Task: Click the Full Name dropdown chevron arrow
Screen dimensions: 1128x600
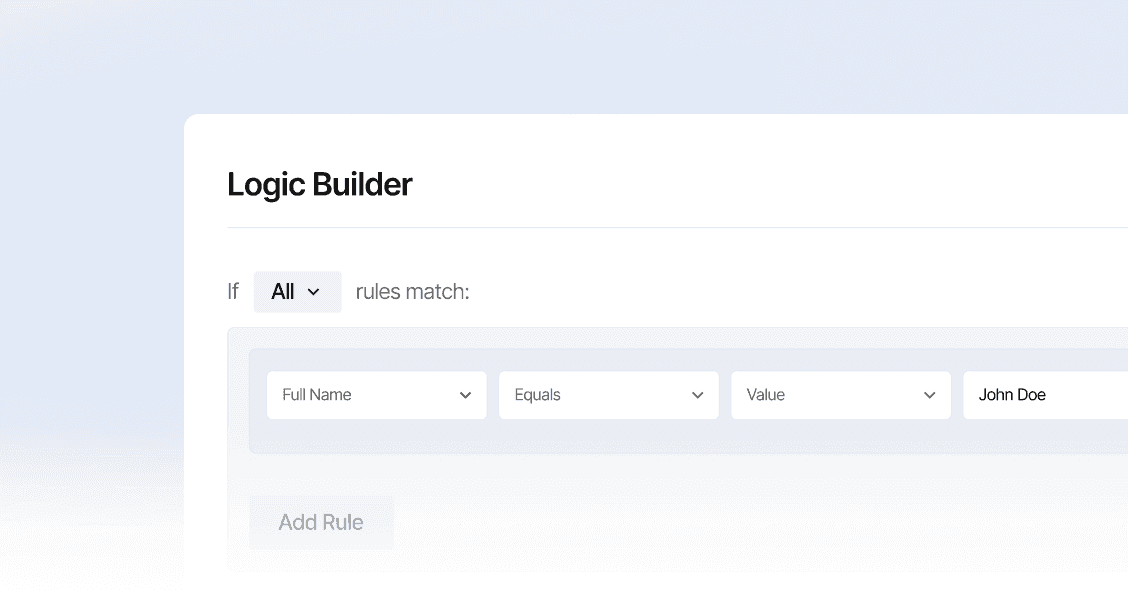Action: (x=465, y=395)
